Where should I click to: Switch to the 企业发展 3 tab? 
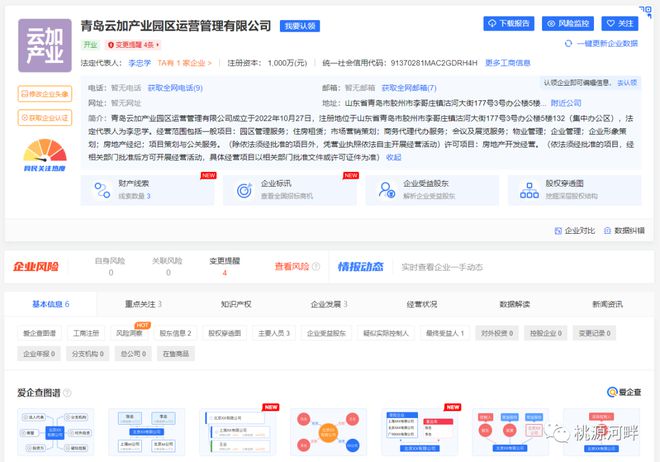coord(329,304)
